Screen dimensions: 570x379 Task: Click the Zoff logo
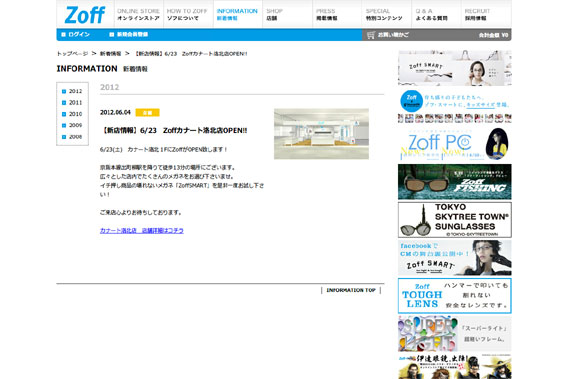pyautogui.click(x=85, y=15)
